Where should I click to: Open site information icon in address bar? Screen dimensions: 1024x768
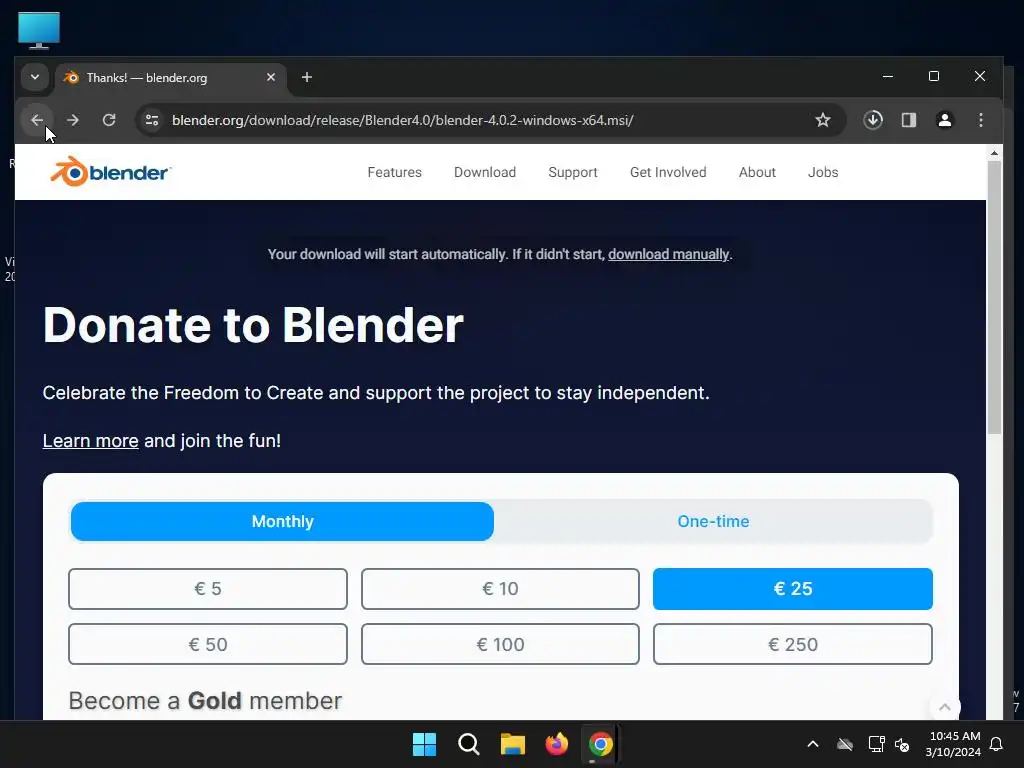(x=152, y=120)
